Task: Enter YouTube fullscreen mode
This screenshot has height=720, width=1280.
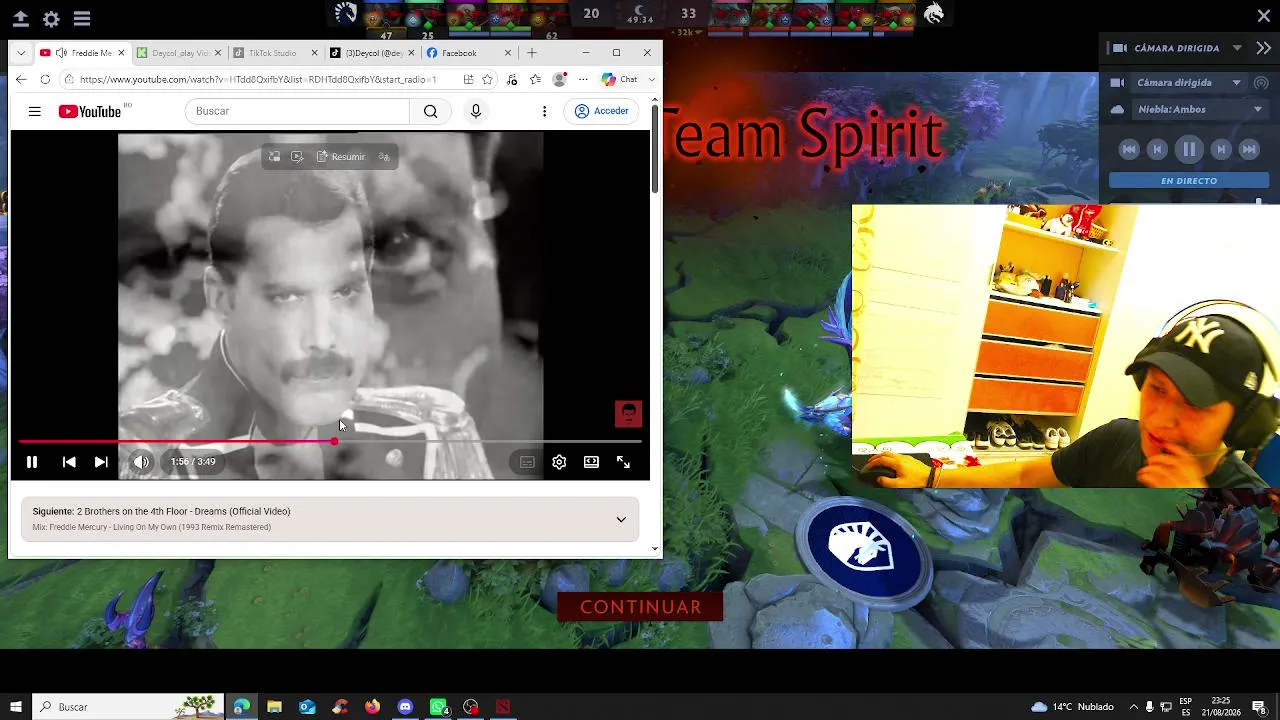Action: pos(623,462)
